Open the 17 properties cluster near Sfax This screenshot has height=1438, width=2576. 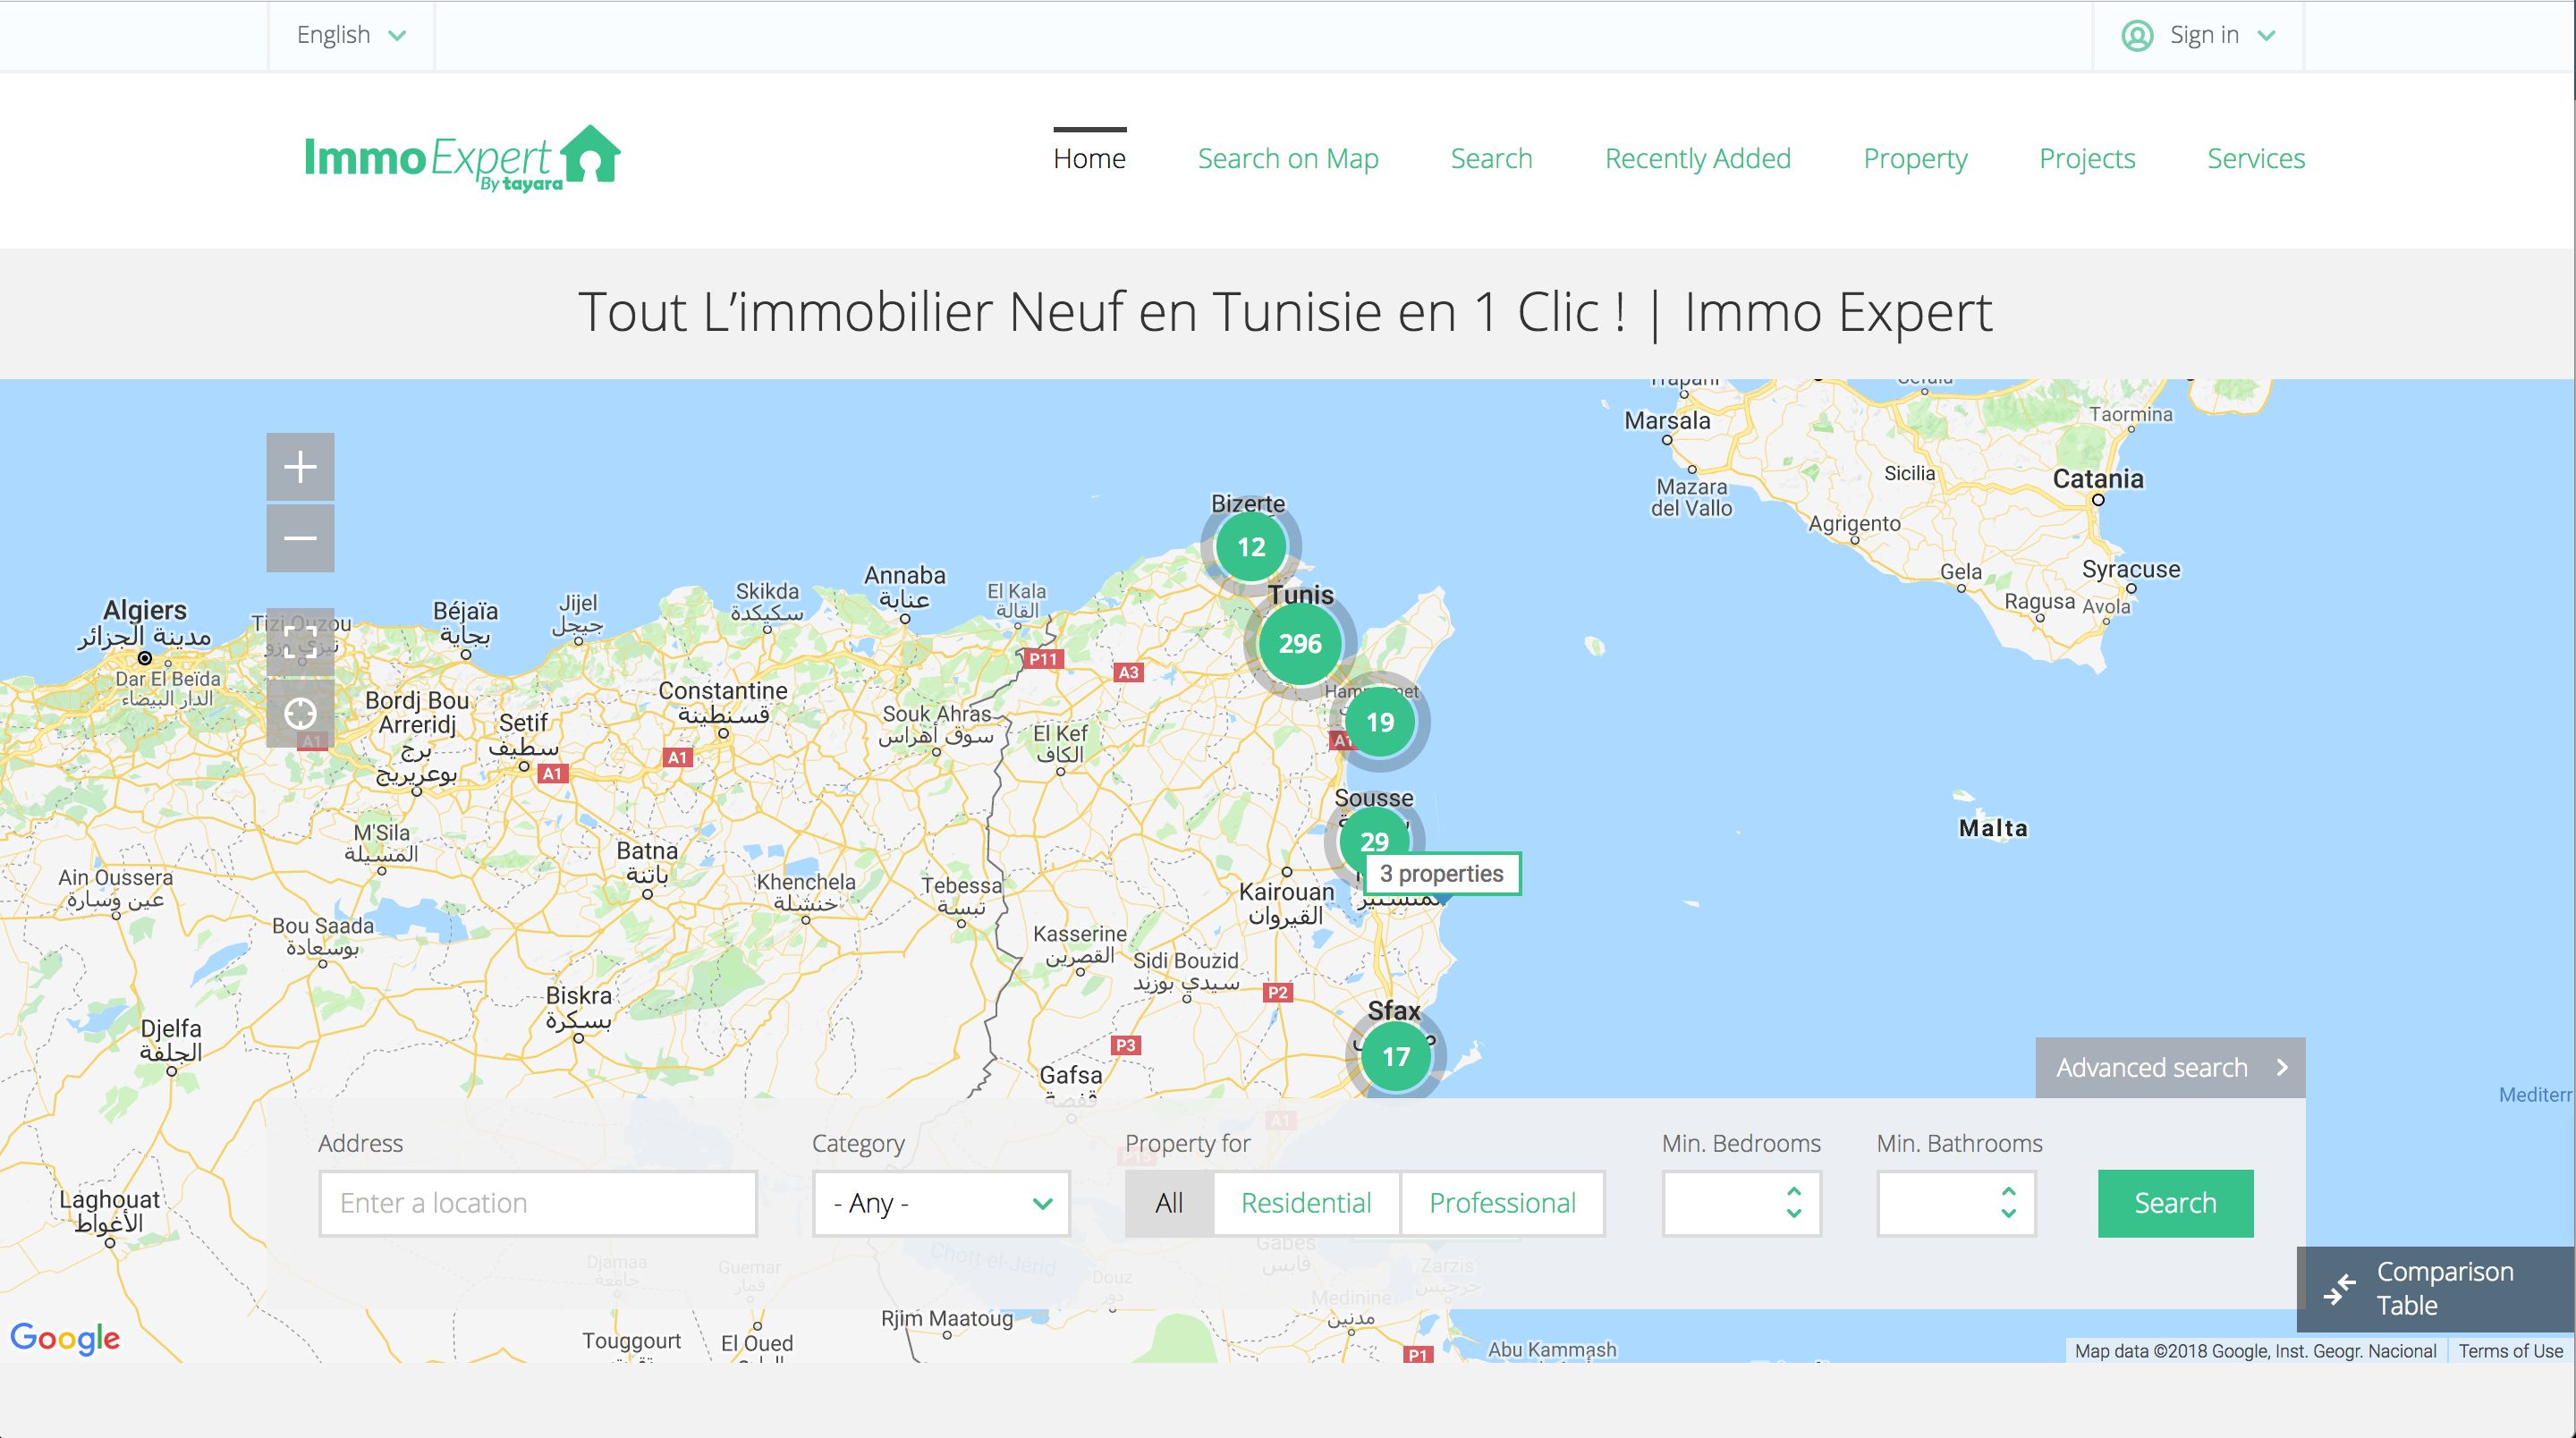click(x=1396, y=1056)
